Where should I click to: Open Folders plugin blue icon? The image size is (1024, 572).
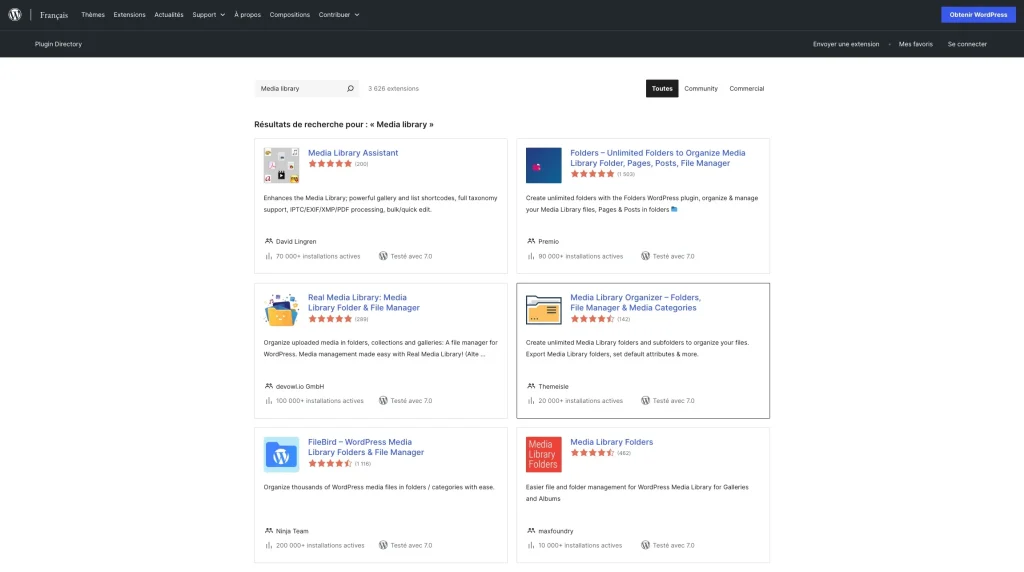[x=543, y=165]
